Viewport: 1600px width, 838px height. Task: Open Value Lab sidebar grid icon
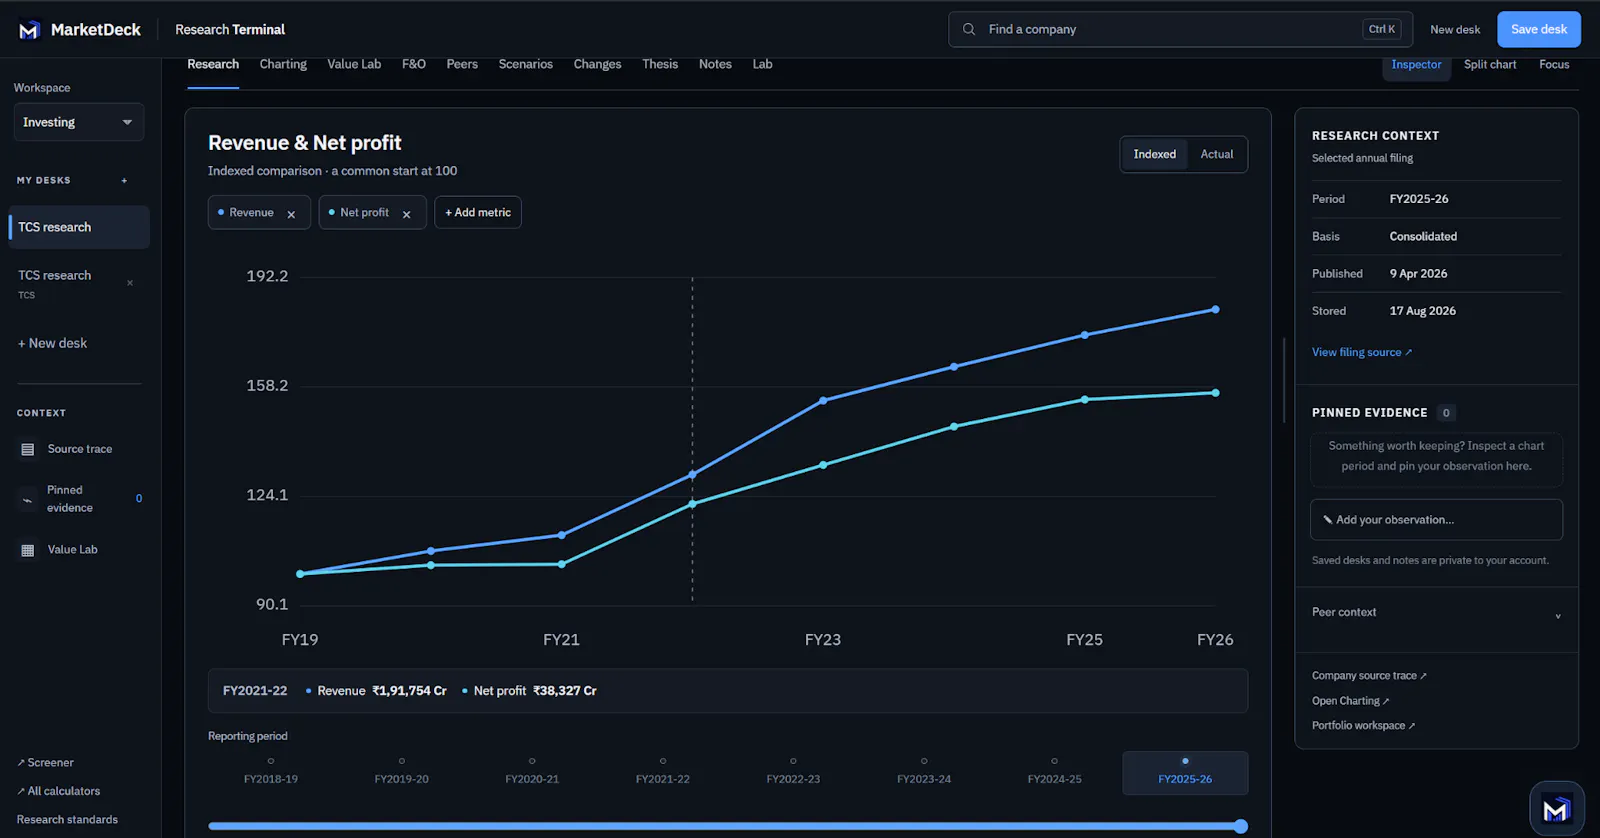[x=28, y=550]
